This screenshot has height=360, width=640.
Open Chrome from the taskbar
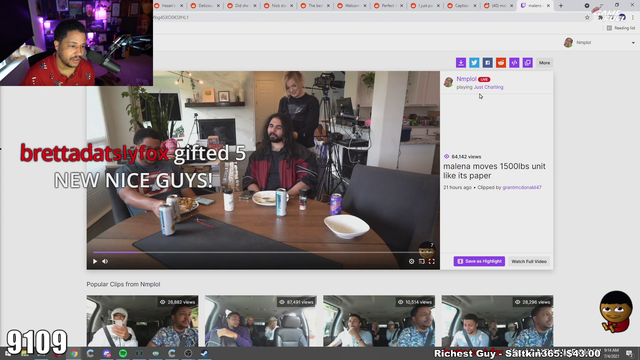74,353
